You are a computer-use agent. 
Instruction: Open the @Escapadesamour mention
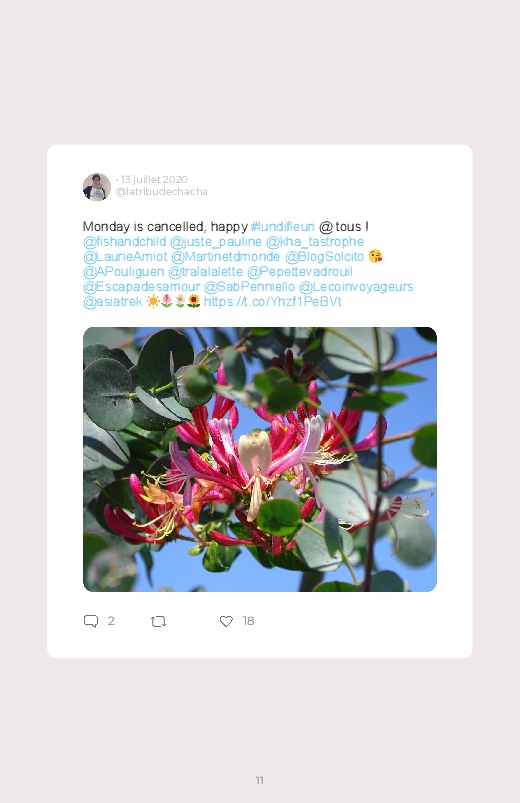point(141,287)
